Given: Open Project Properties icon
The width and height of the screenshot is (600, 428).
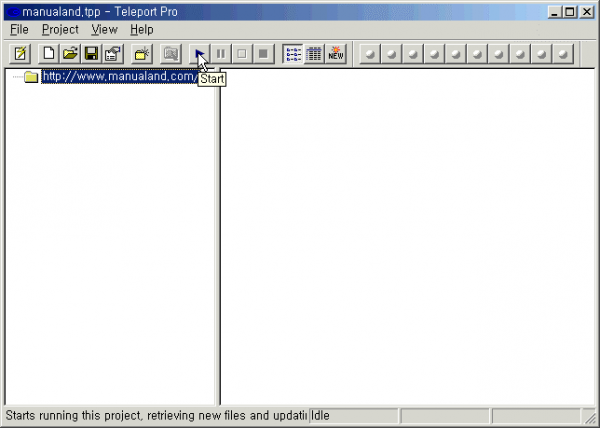Looking at the screenshot, I should [113, 54].
